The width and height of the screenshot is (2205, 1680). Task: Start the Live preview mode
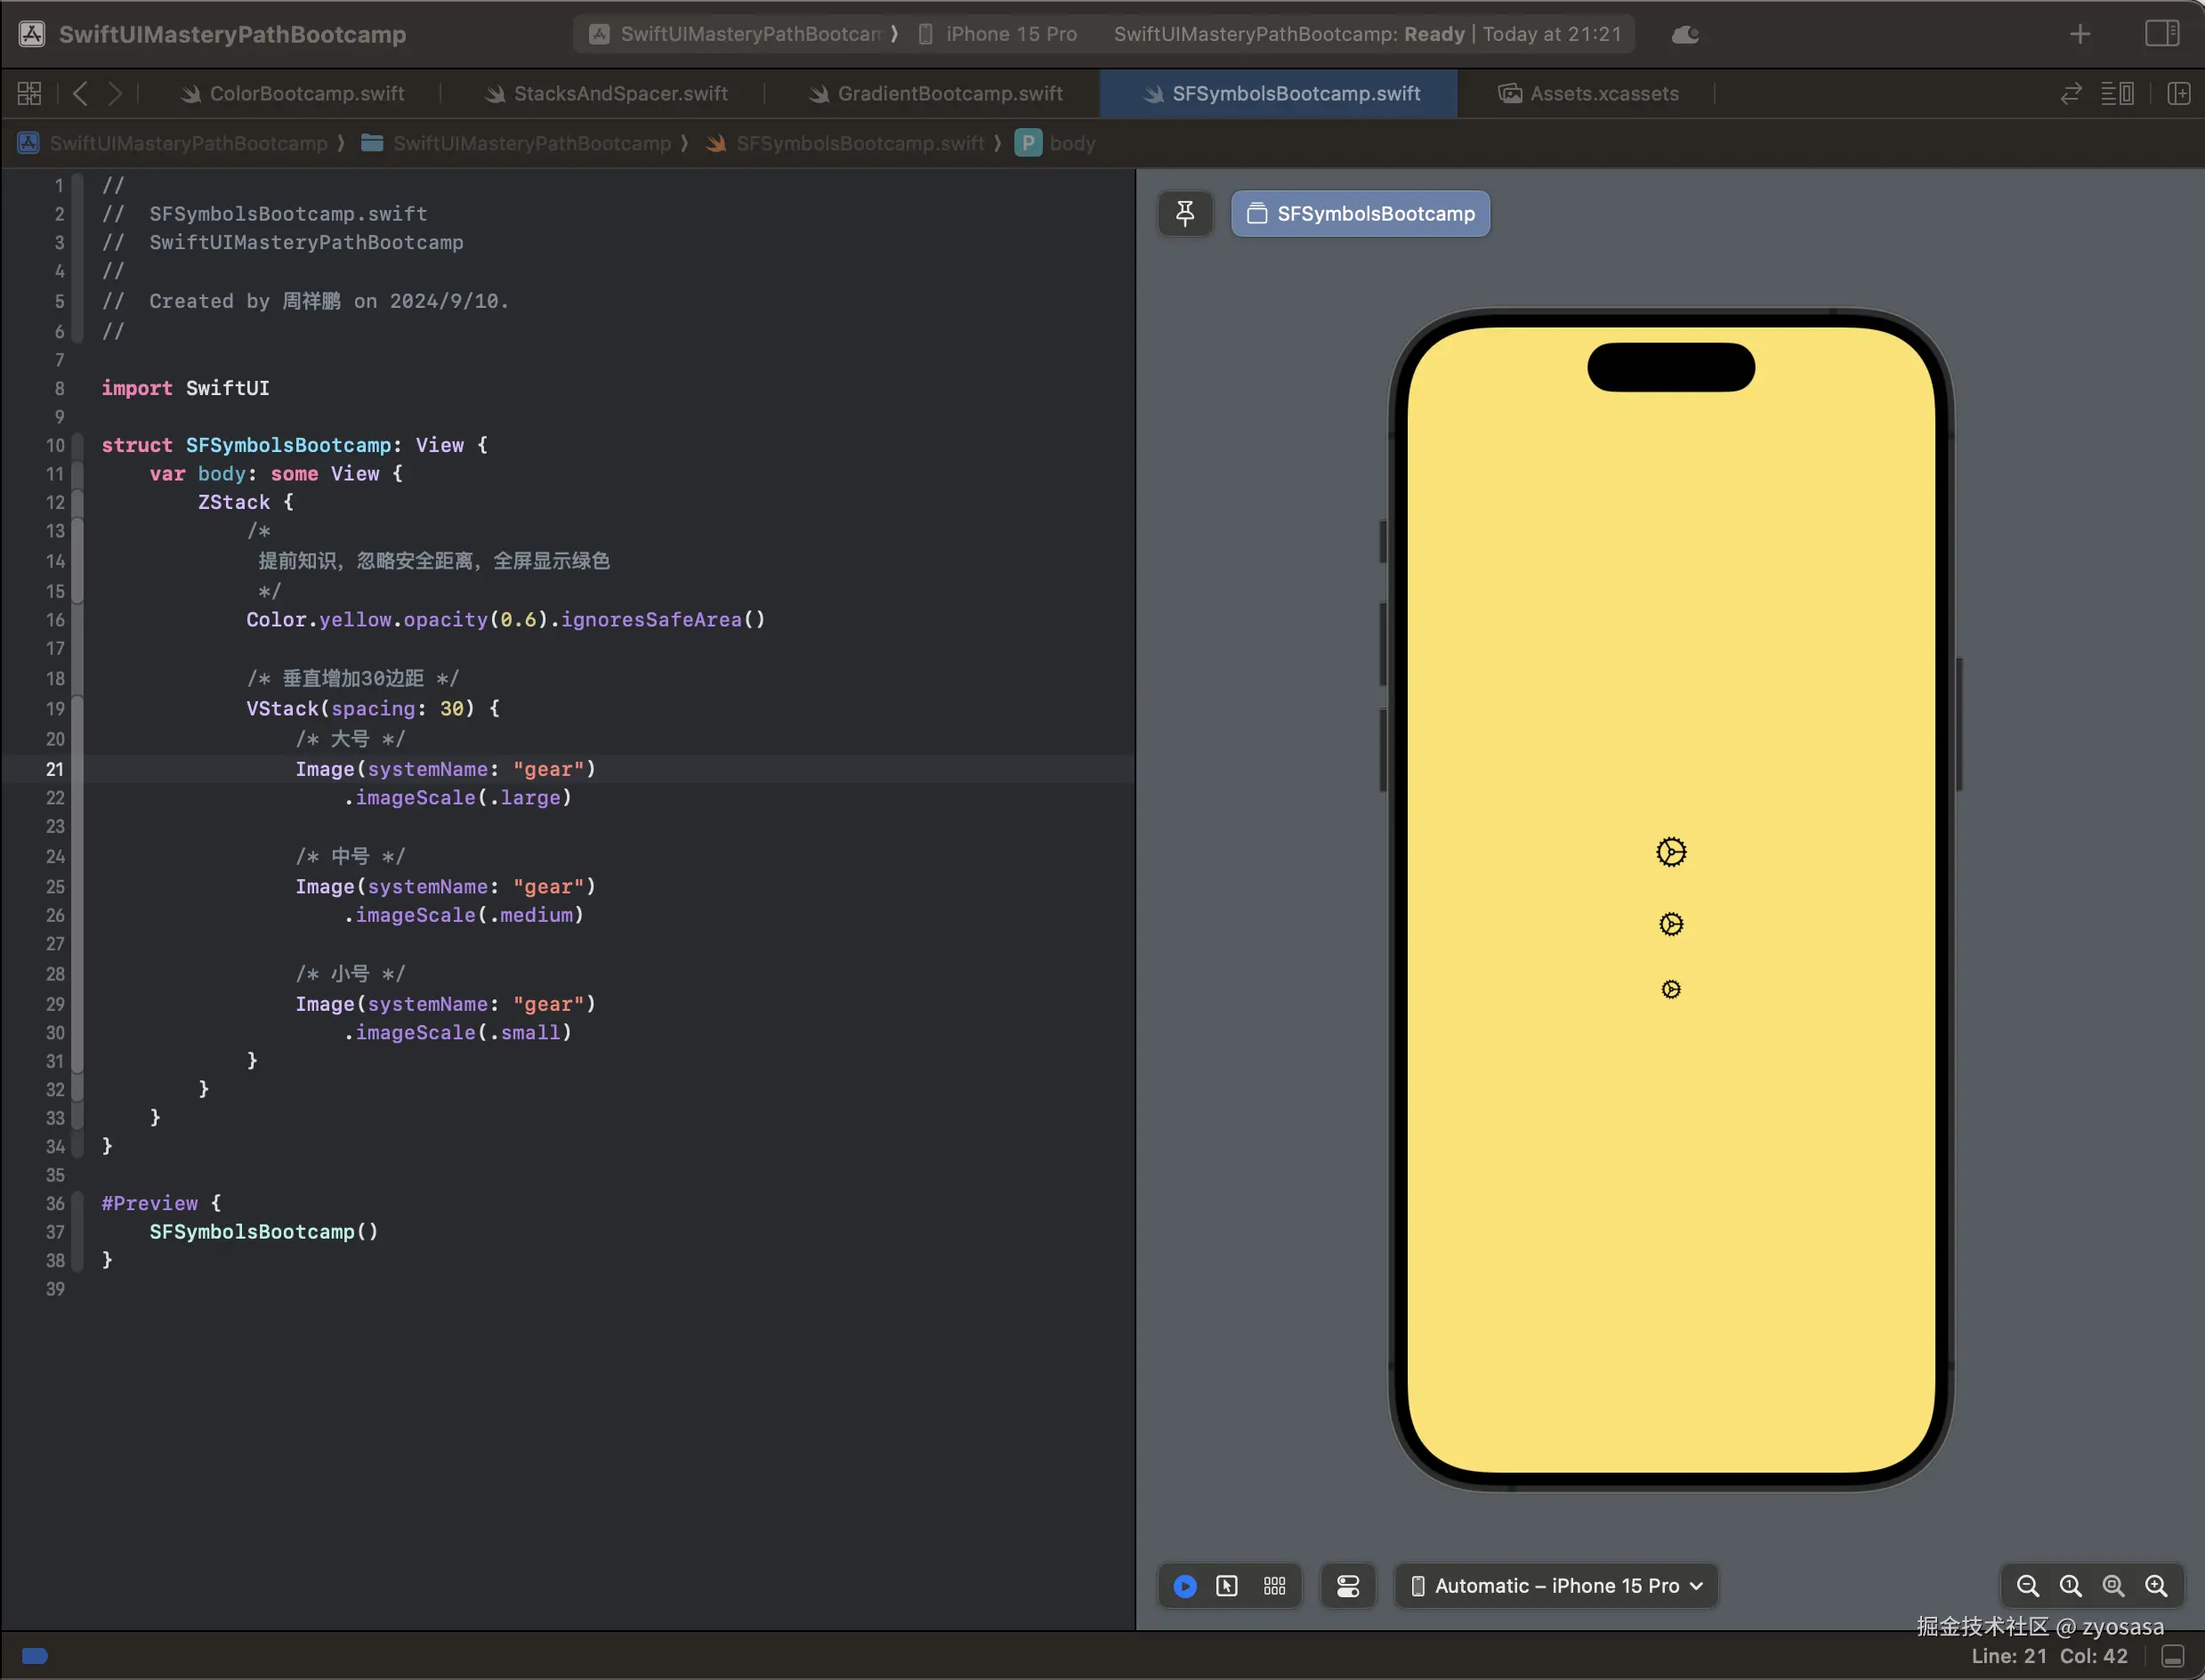coord(1185,1586)
